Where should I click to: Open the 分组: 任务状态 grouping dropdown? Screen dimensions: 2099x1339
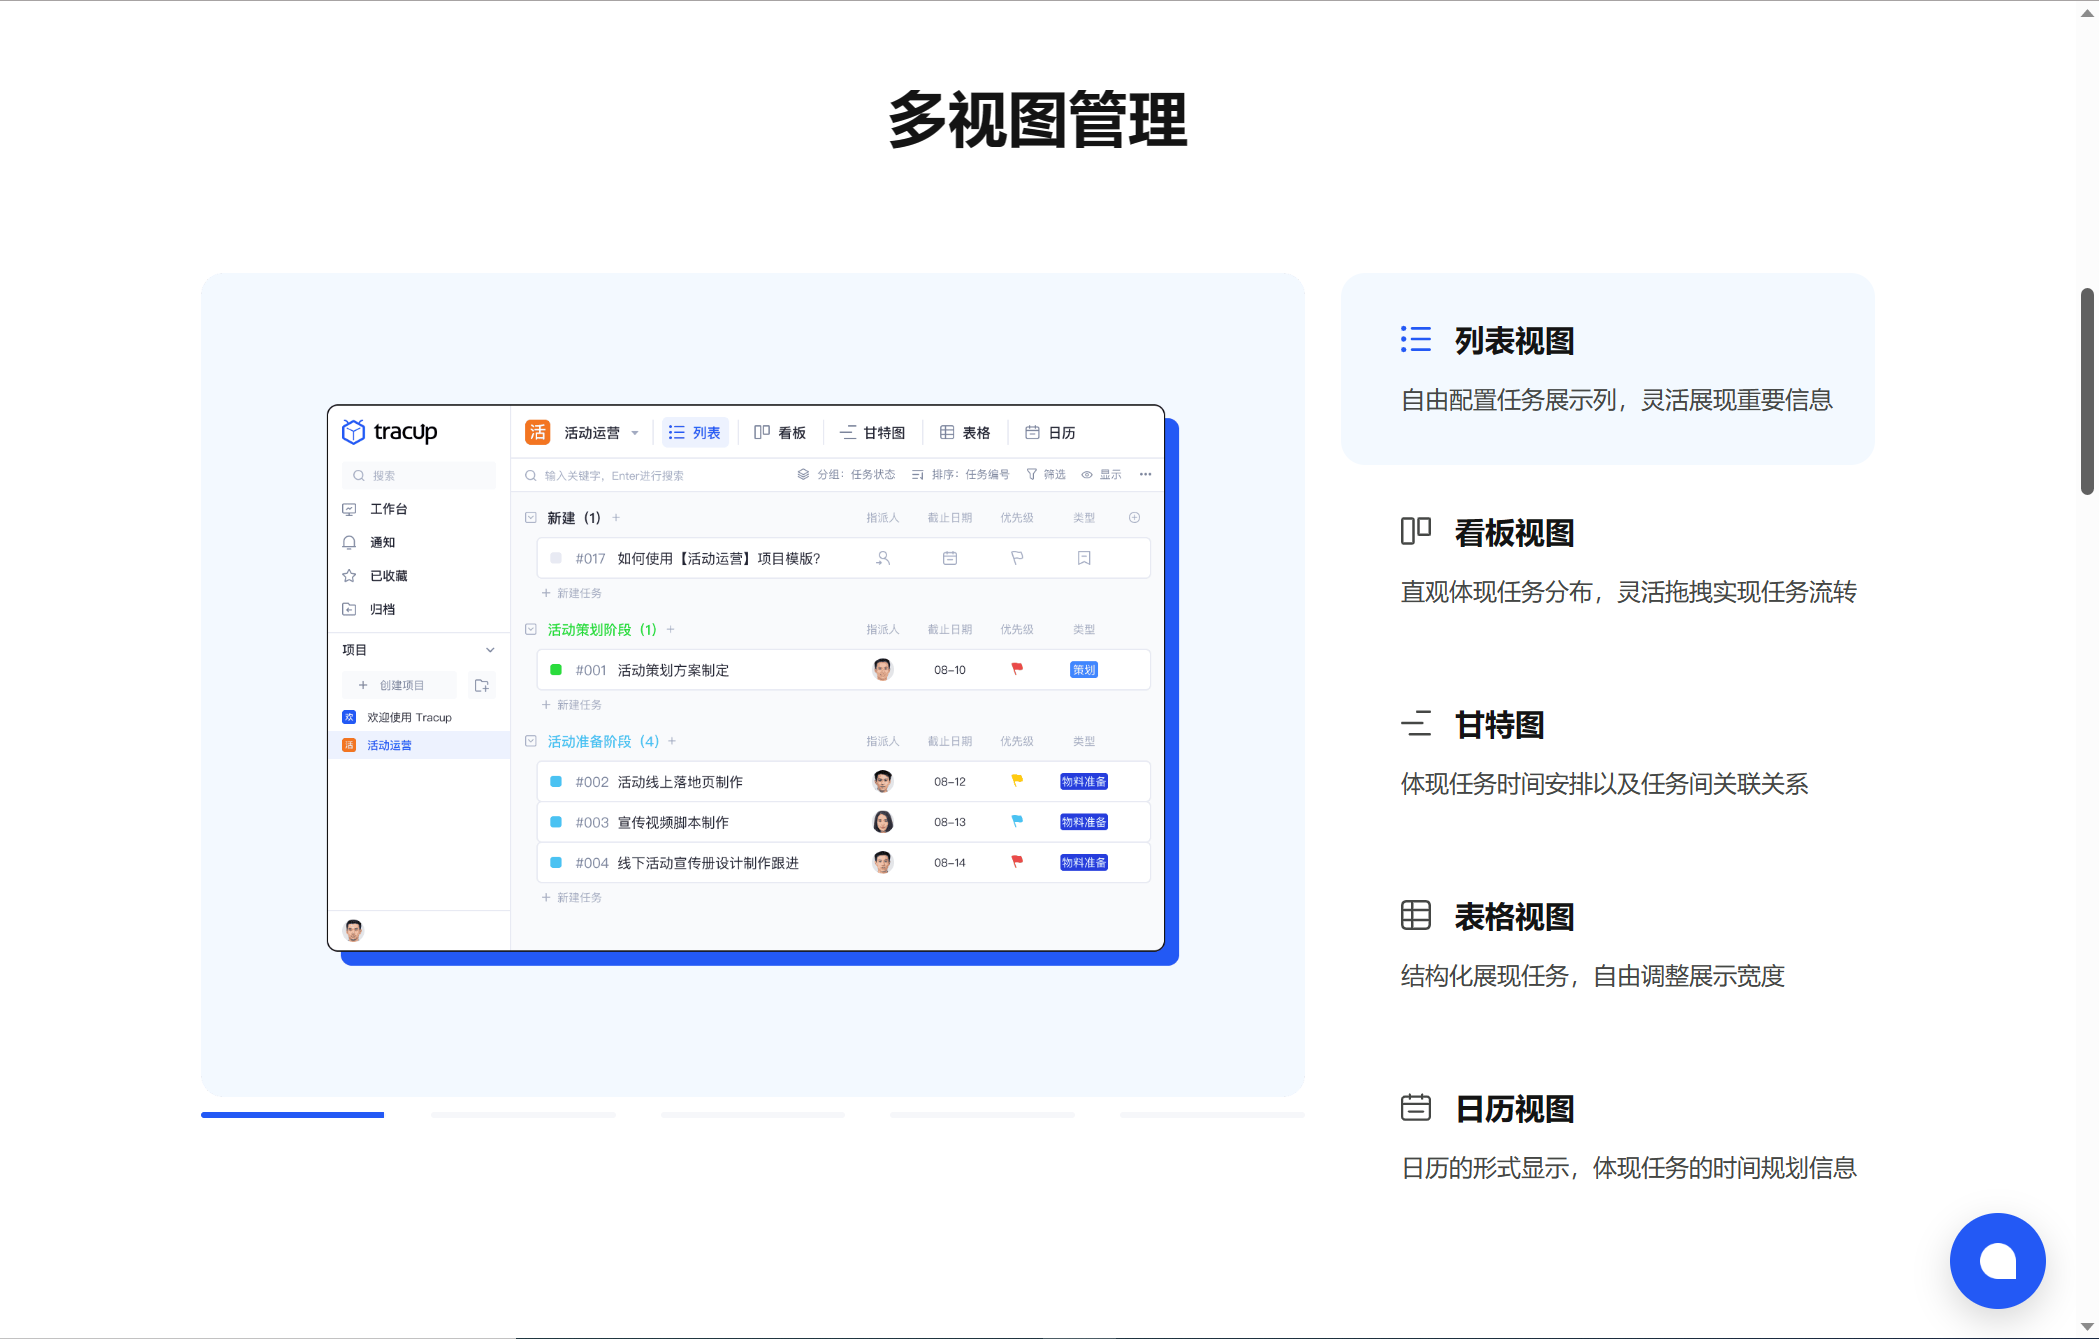[x=846, y=475]
